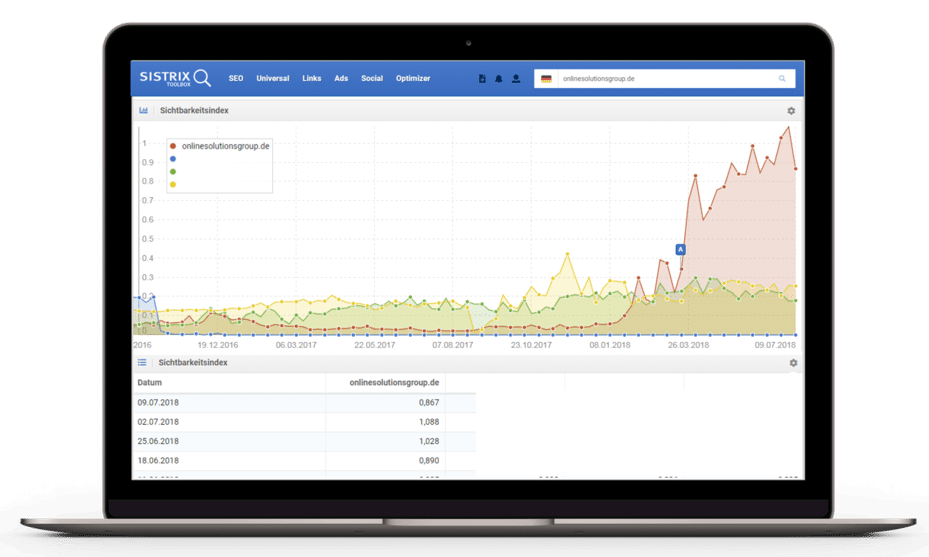Click the Datum column header
Viewport: 929px width, 557px height.
tap(149, 383)
